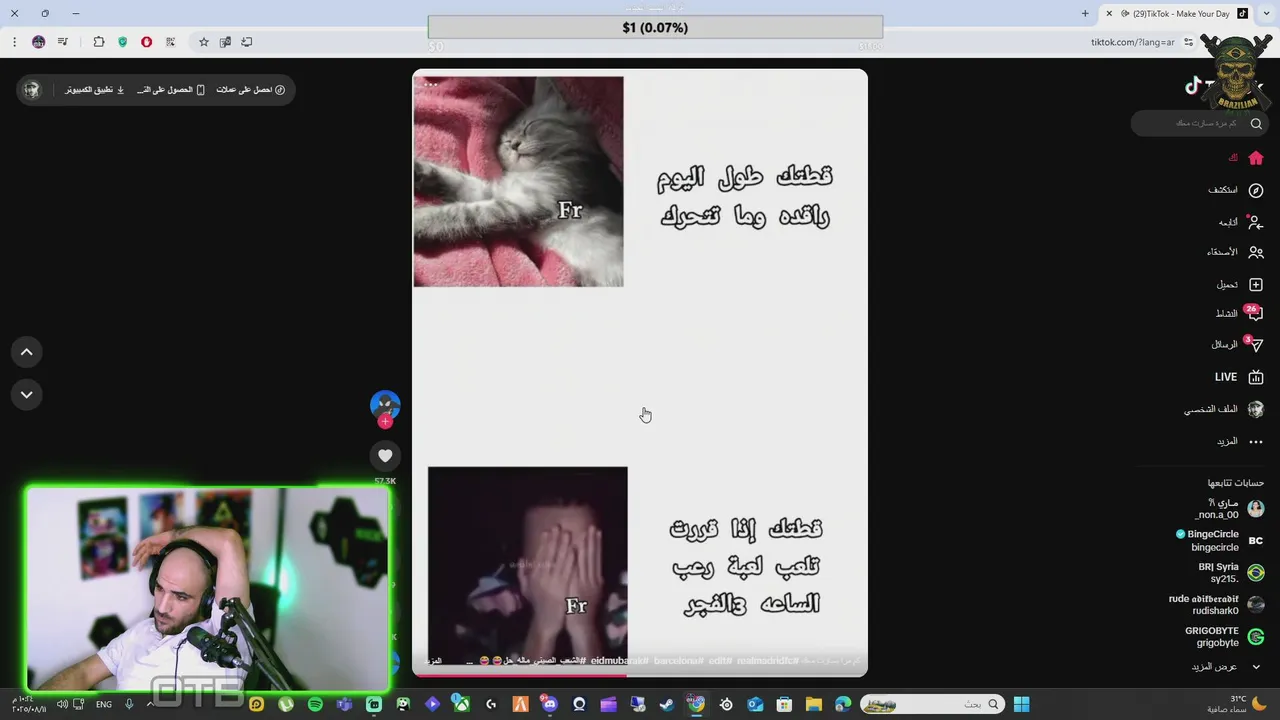1280x720 pixels.
Task: Click the hashtag #barcelona
Action: coord(679,661)
